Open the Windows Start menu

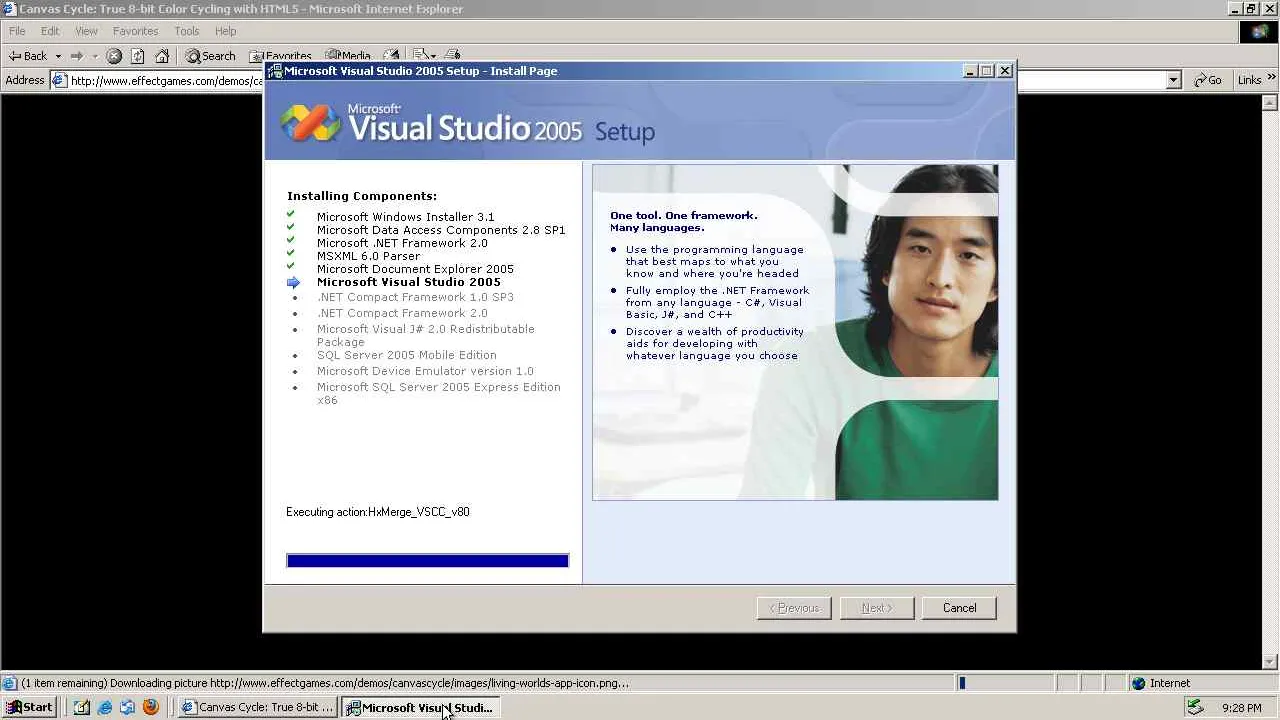coord(29,707)
